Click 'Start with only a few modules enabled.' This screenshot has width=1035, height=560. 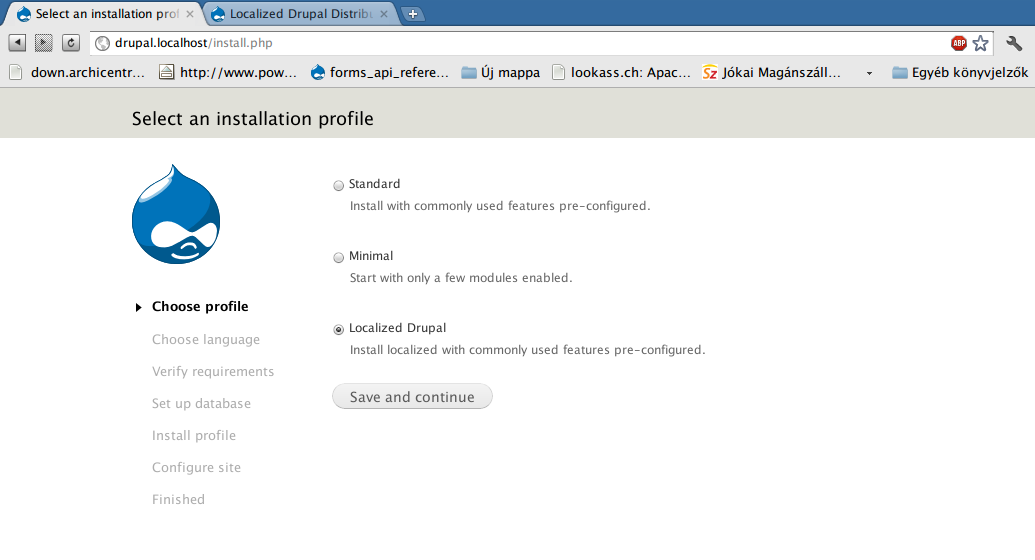click(461, 278)
